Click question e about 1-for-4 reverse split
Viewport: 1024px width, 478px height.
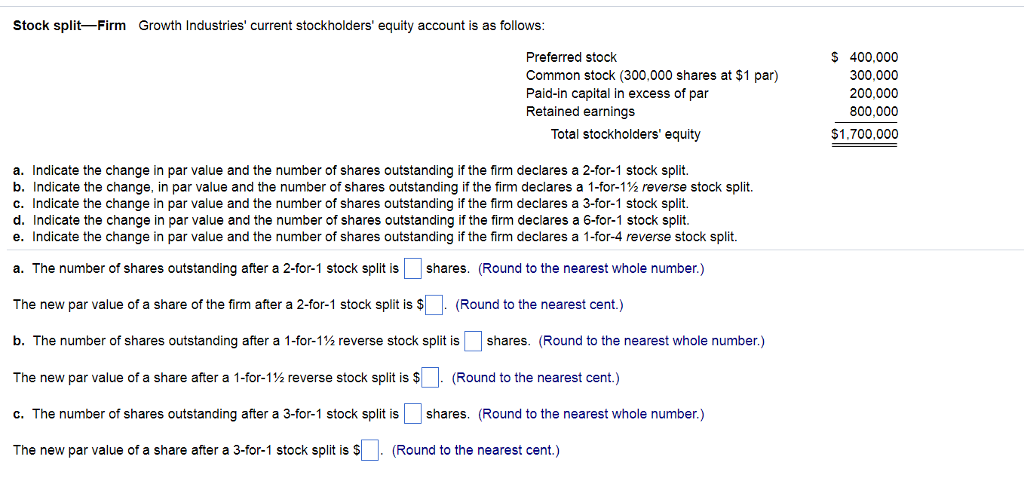376,236
